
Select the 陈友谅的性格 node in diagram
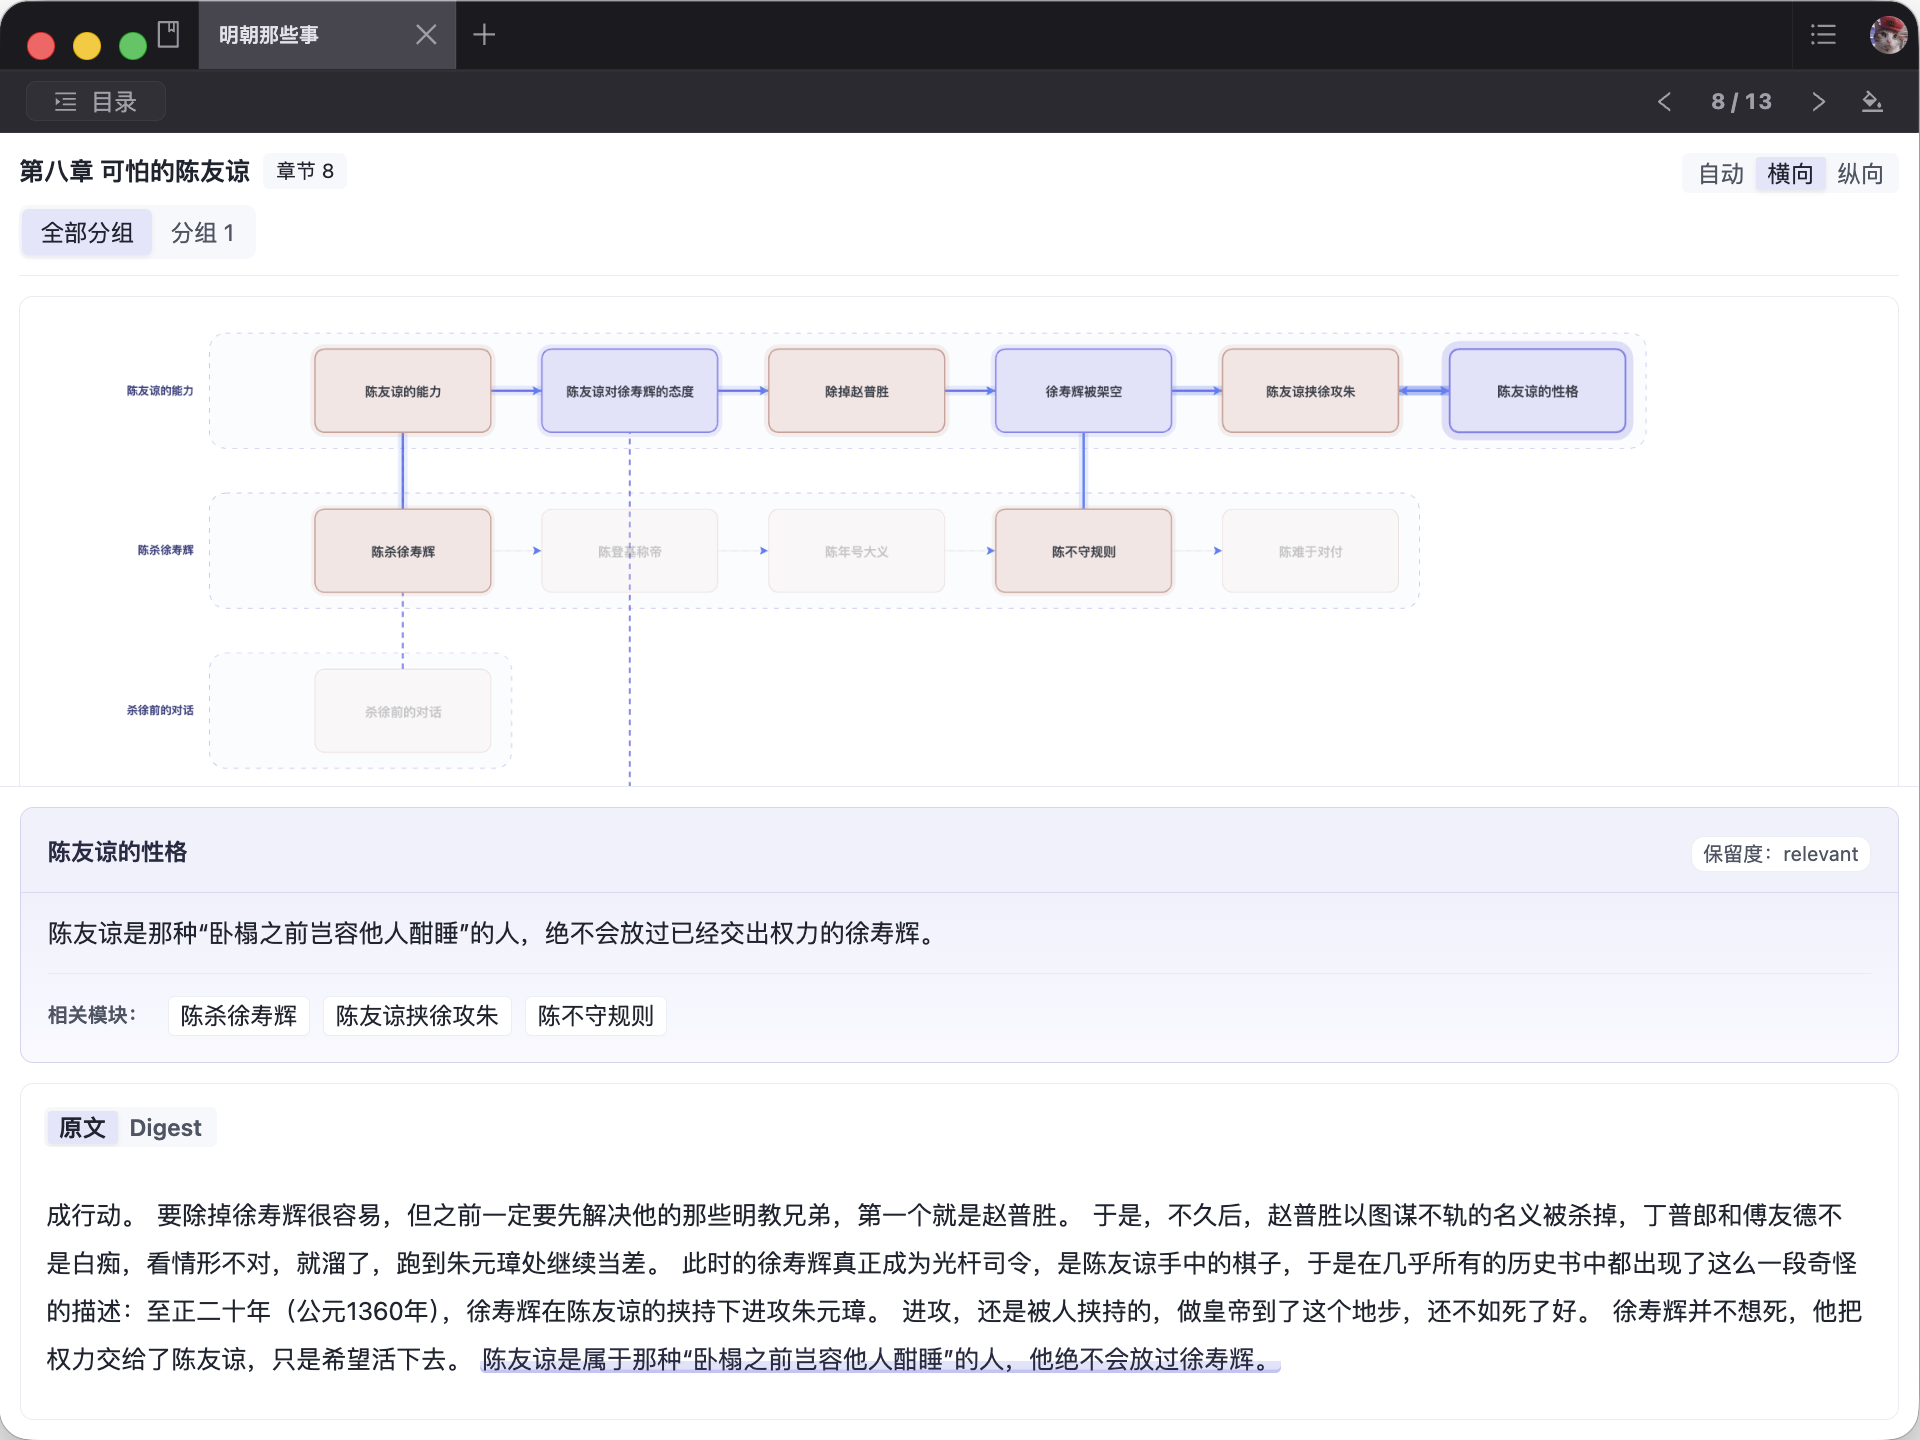pos(1537,391)
